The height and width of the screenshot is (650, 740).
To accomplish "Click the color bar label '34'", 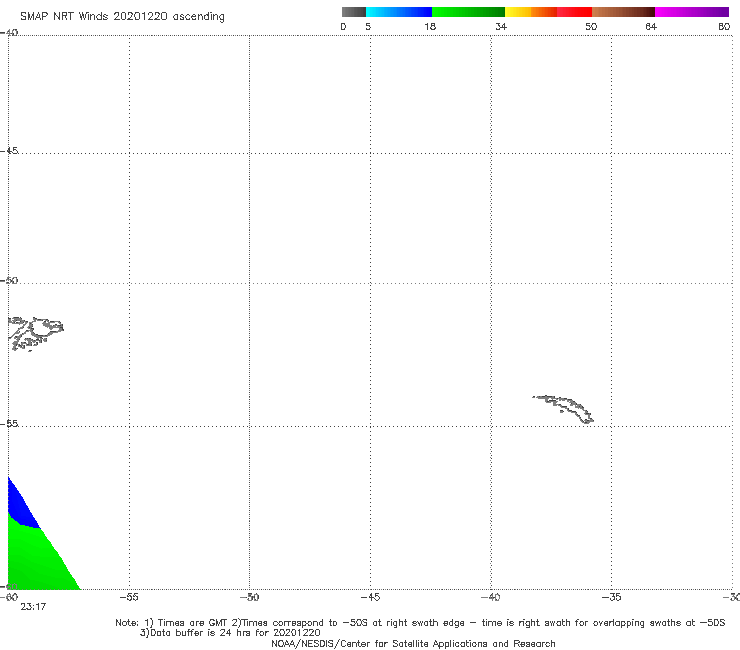I will tap(501, 26).
